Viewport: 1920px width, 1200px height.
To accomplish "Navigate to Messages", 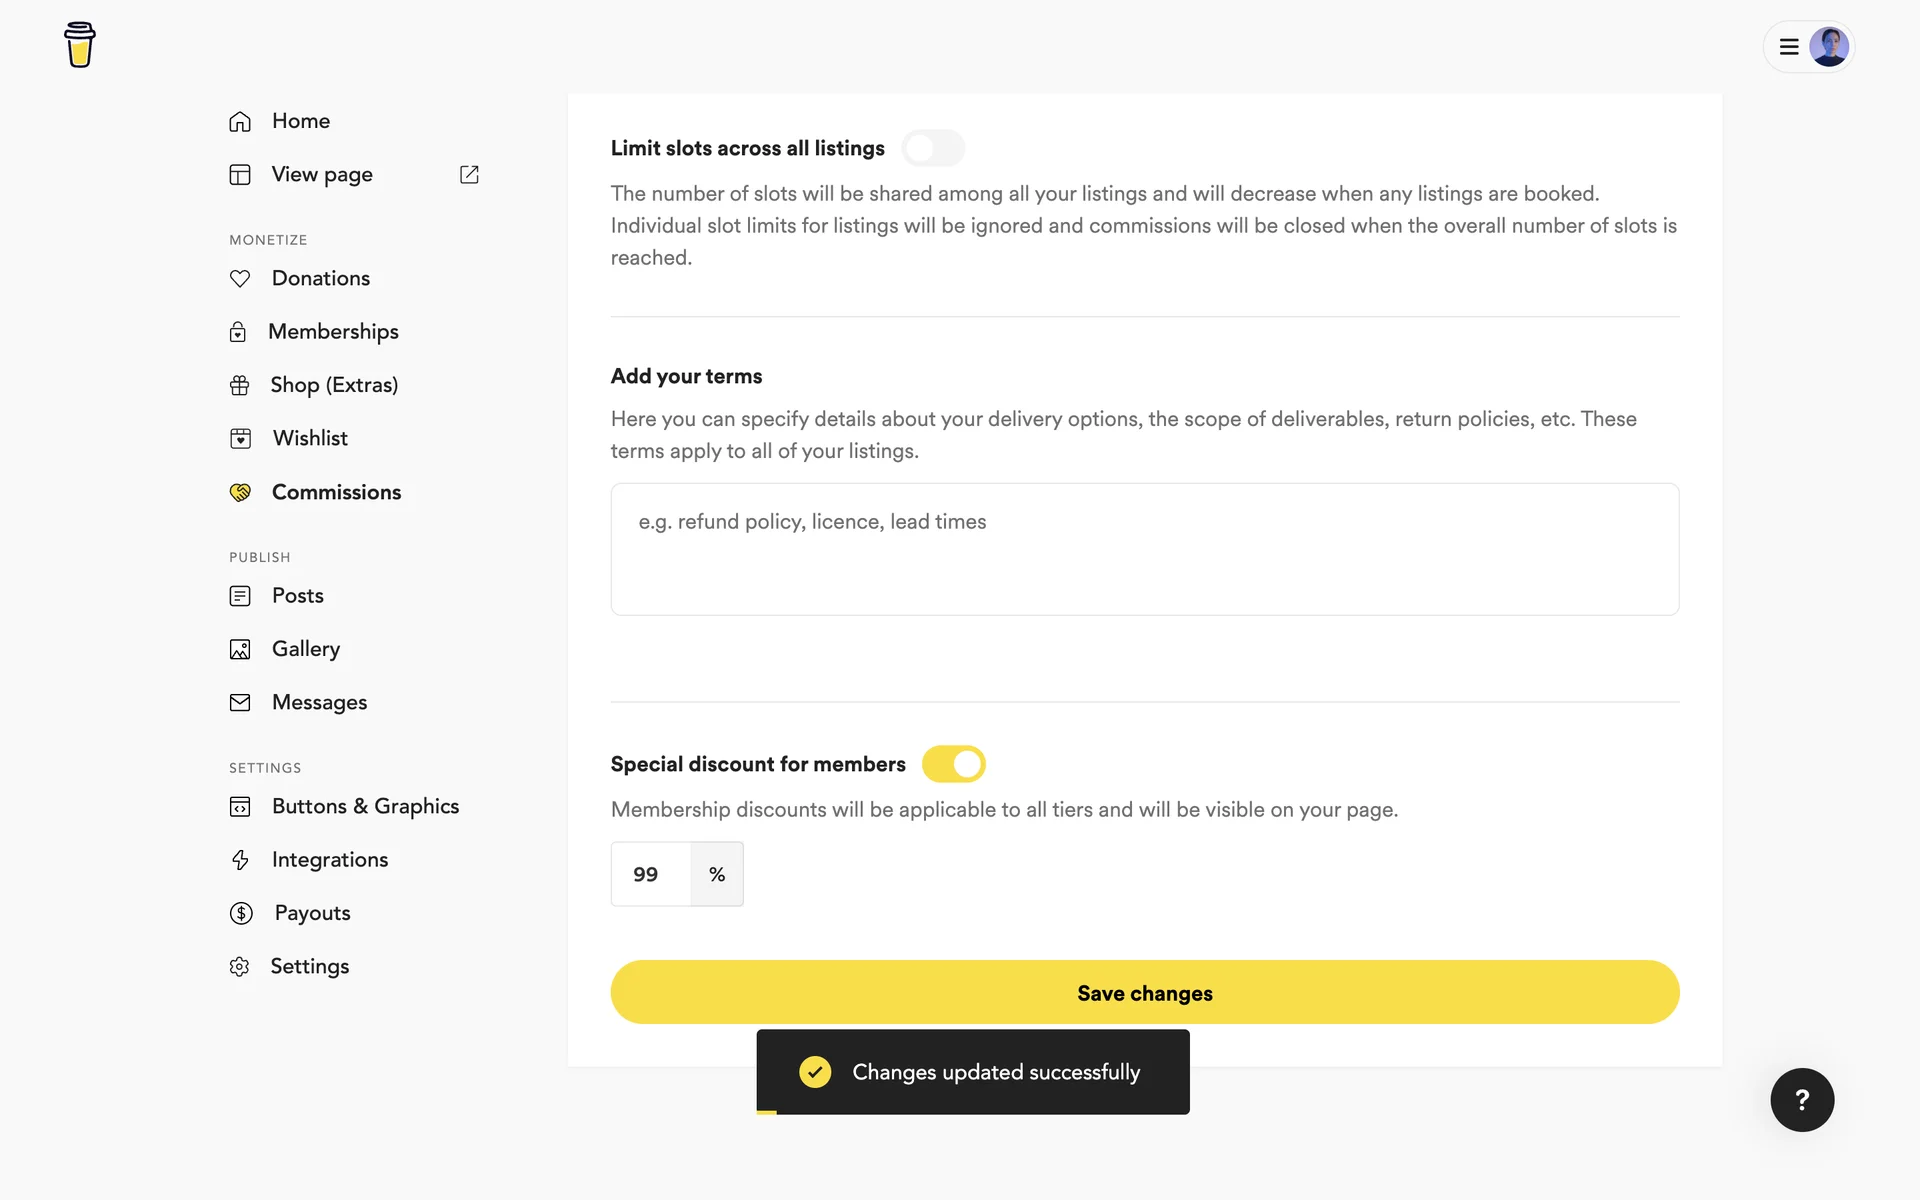I will pos(319,703).
